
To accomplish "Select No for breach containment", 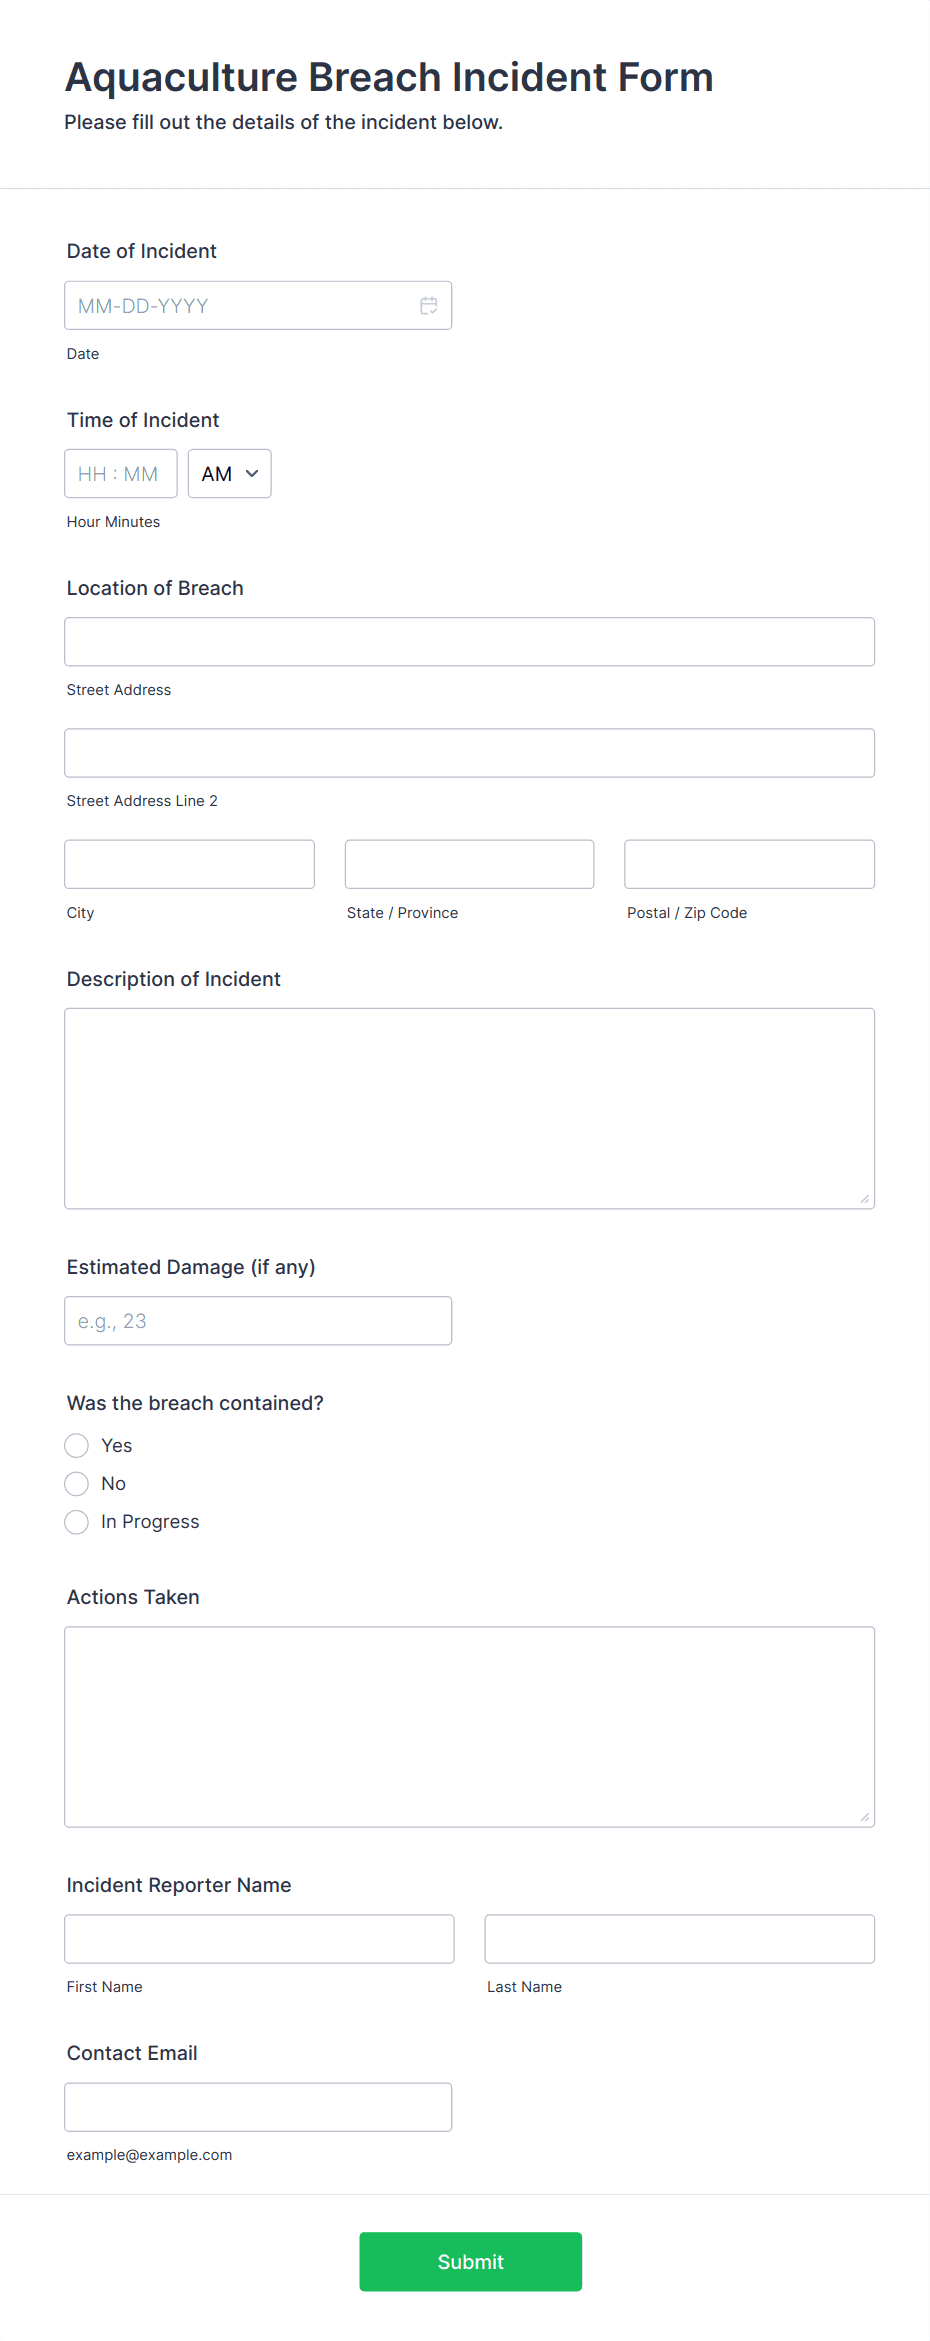I will [76, 1483].
